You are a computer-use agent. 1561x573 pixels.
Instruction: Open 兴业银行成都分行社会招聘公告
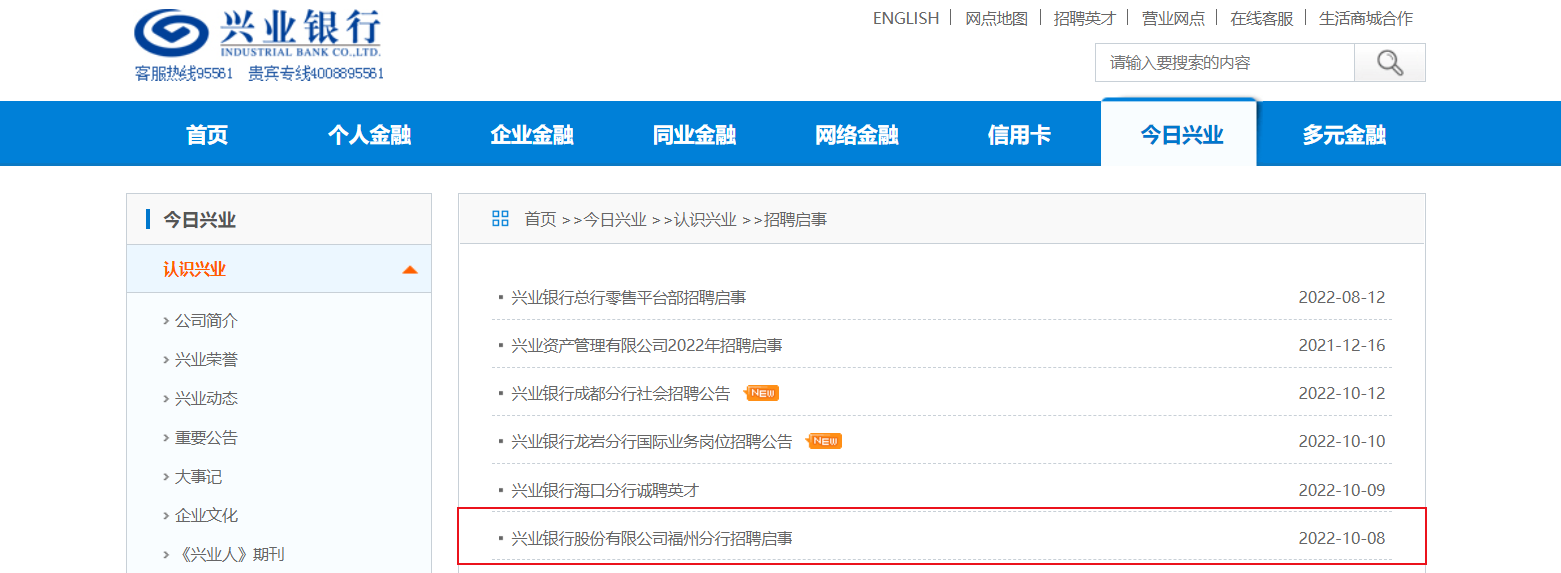click(x=621, y=393)
